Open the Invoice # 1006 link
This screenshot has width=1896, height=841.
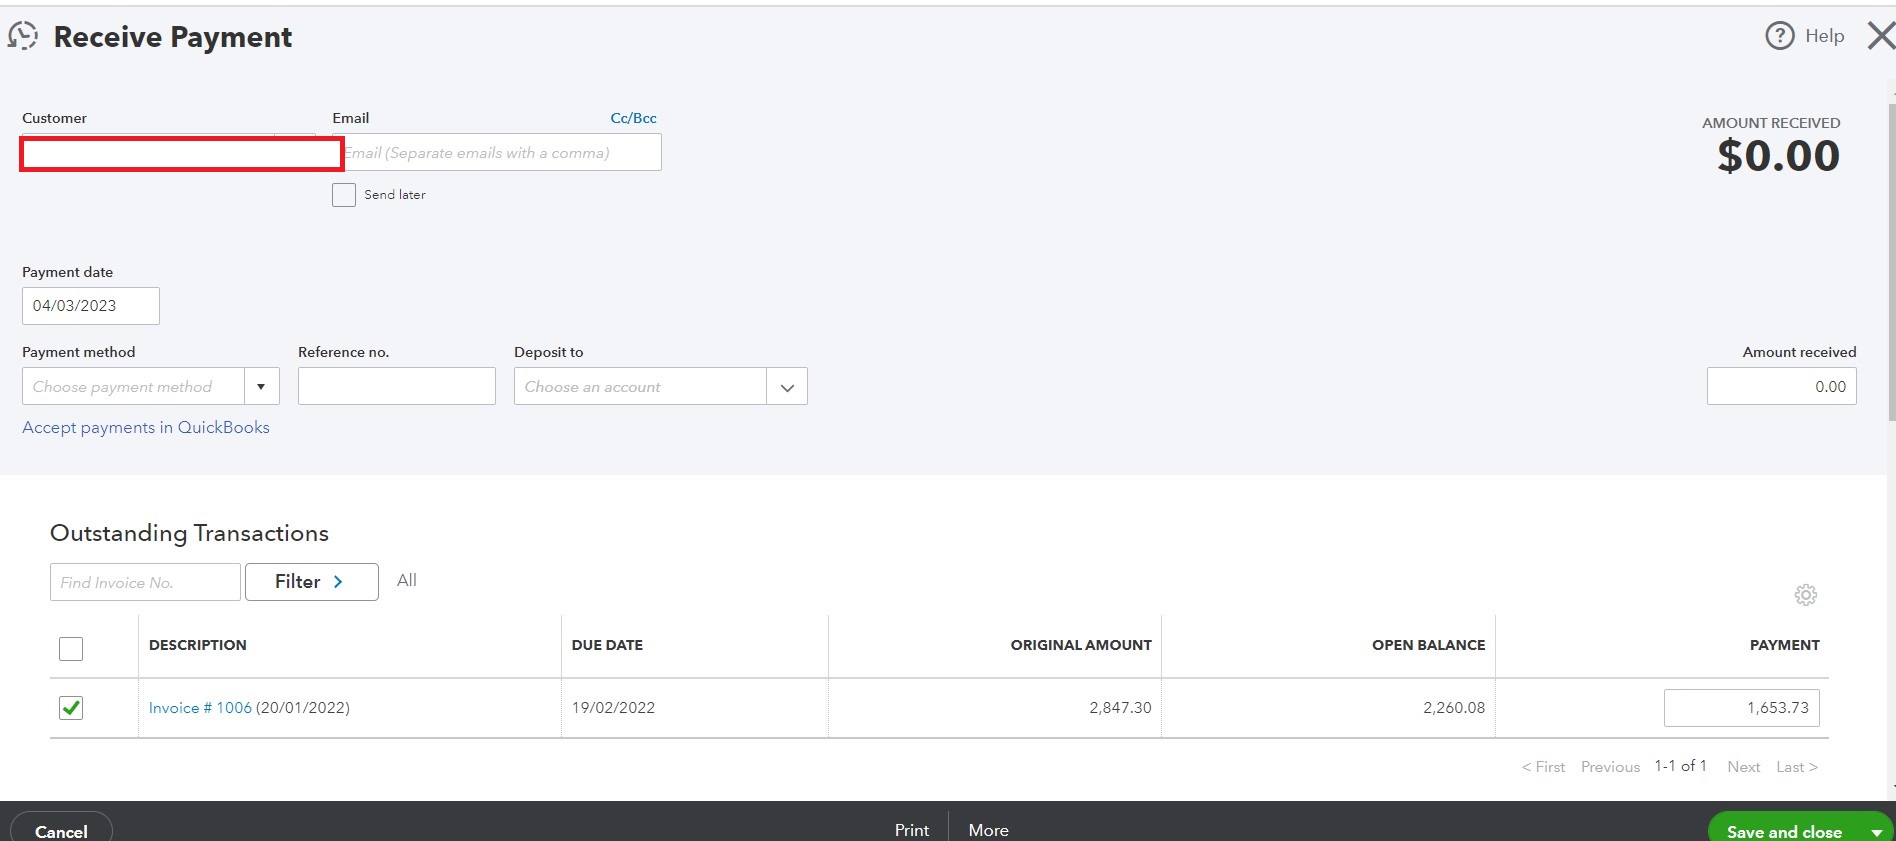200,708
